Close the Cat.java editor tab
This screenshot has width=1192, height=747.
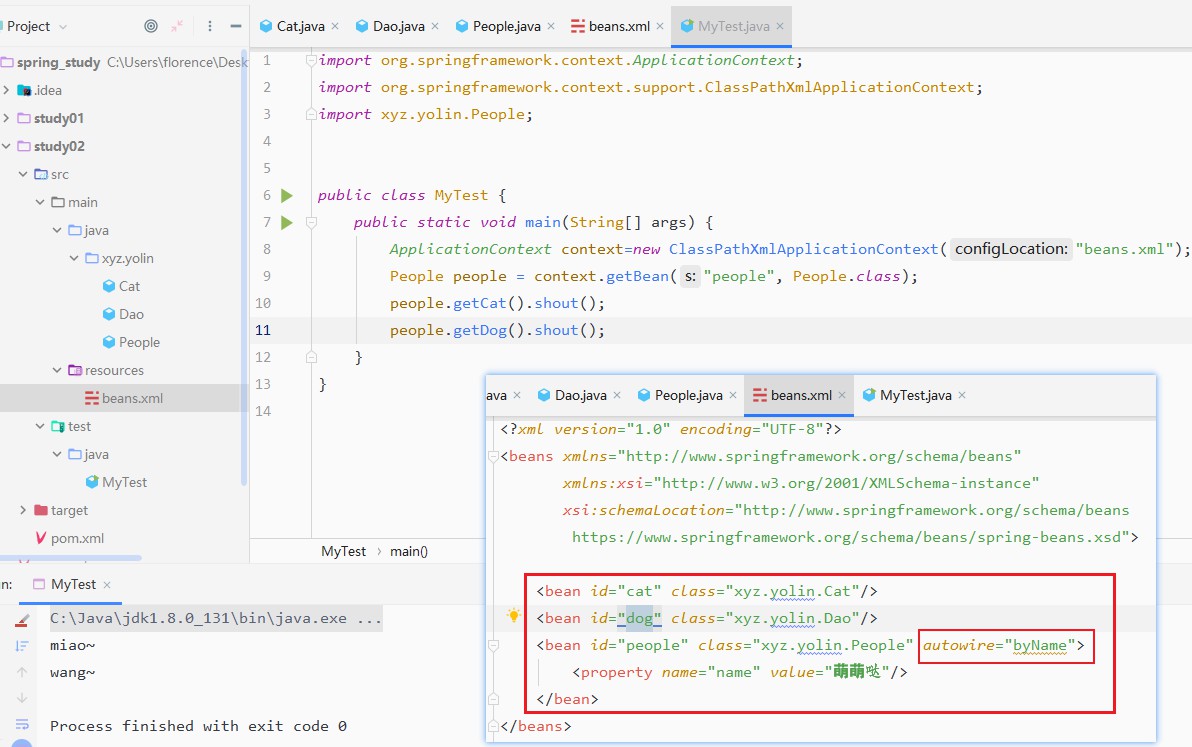(x=334, y=26)
